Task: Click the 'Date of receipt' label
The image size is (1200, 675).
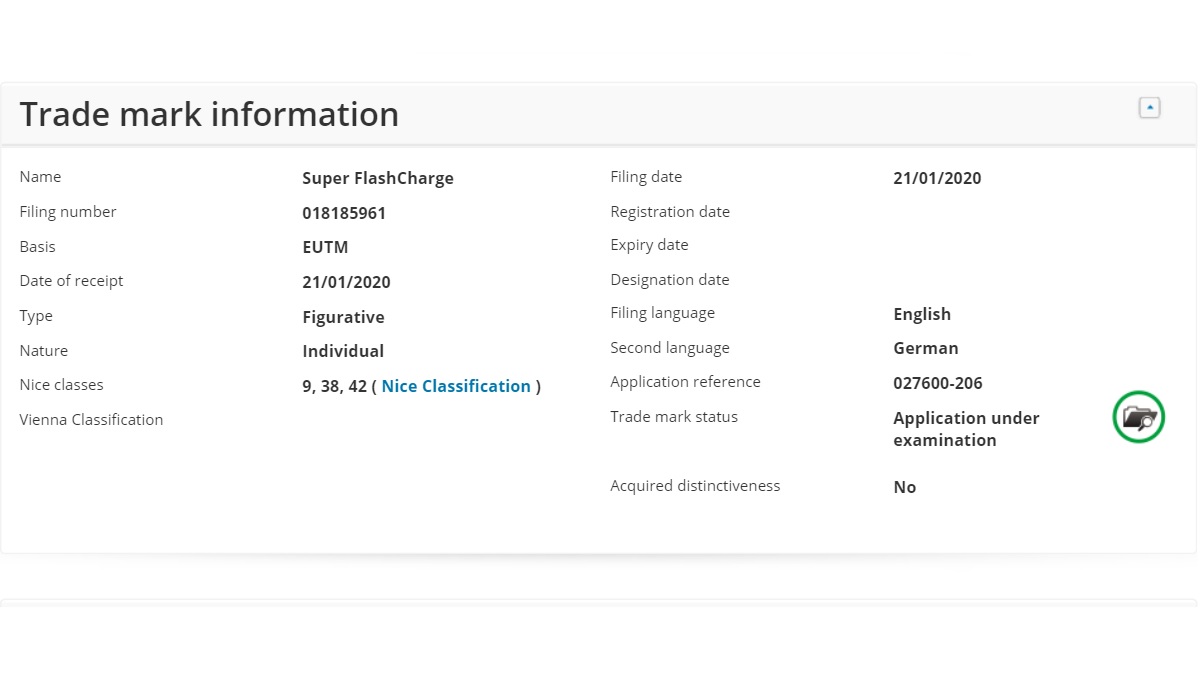Action: click(x=71, y=281)
